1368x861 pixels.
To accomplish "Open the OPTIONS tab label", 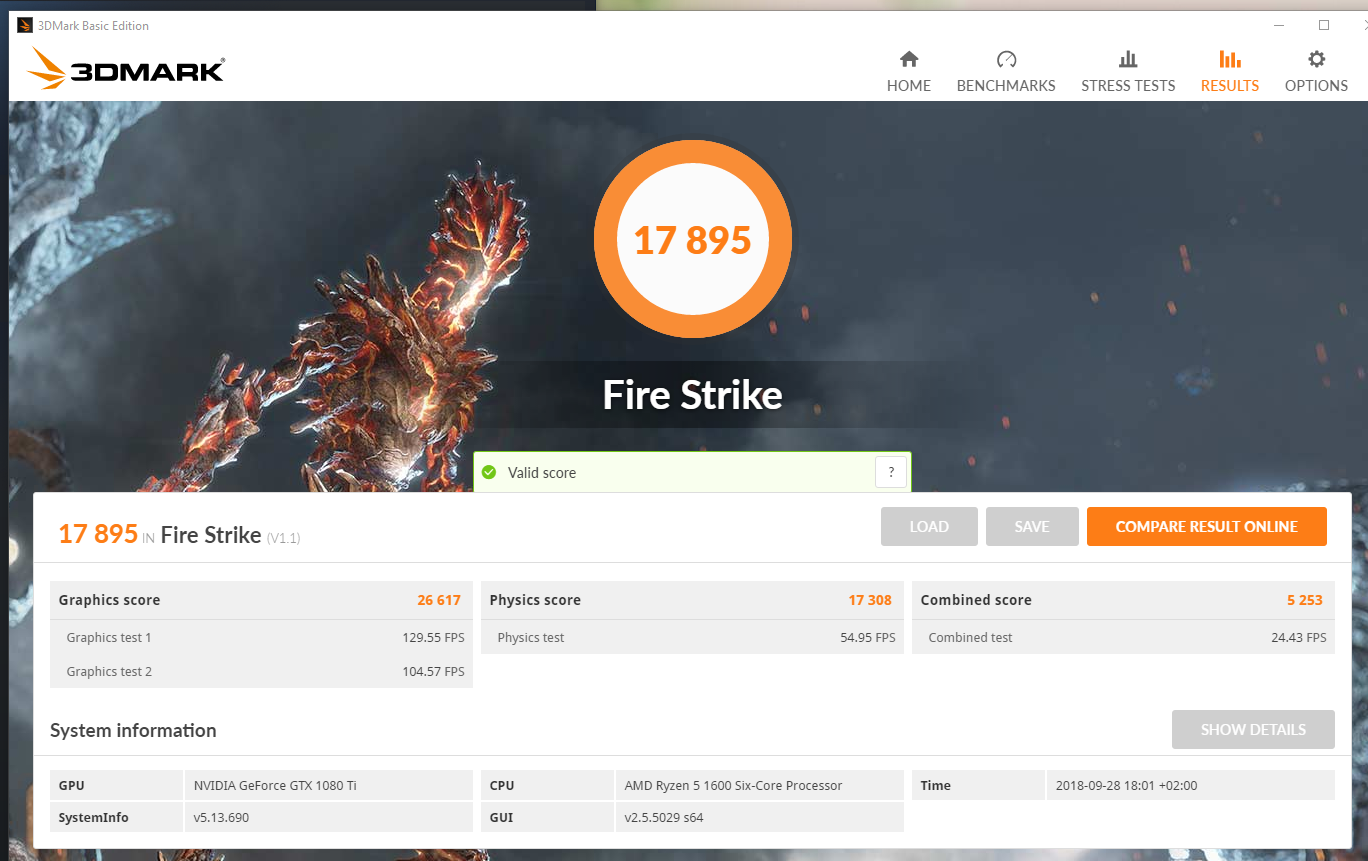I will tap(1316, 86).
